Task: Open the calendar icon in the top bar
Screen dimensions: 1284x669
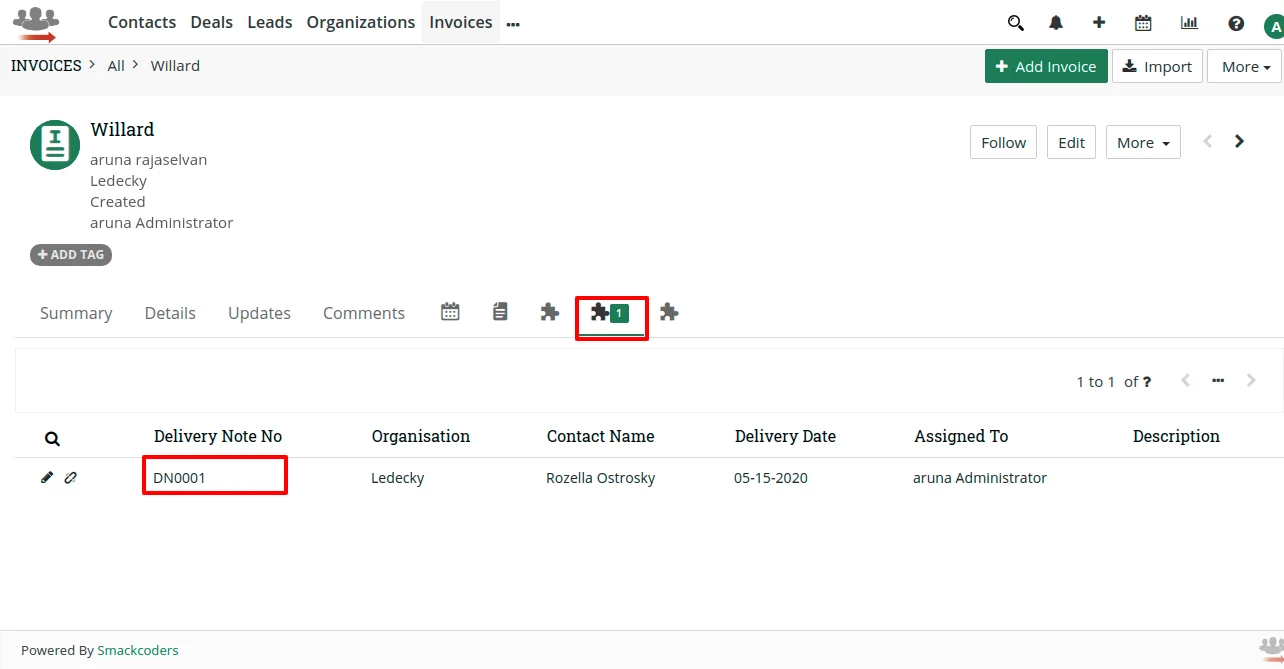Action: coord(1143,22)
